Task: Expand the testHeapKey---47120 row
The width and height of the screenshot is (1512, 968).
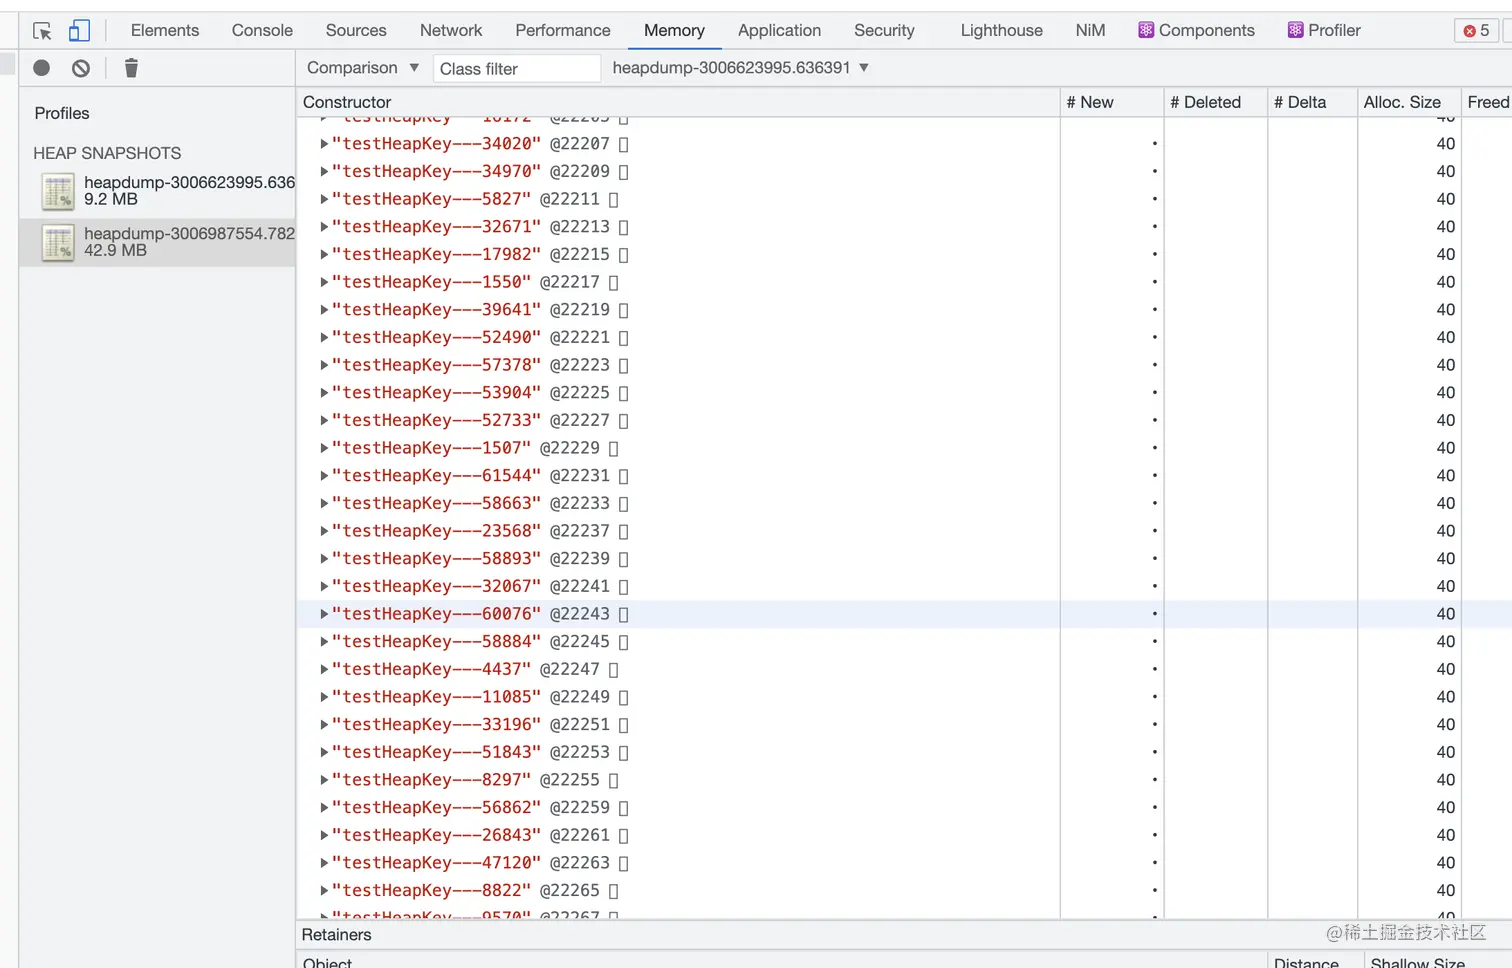Action: coord(324,863)
